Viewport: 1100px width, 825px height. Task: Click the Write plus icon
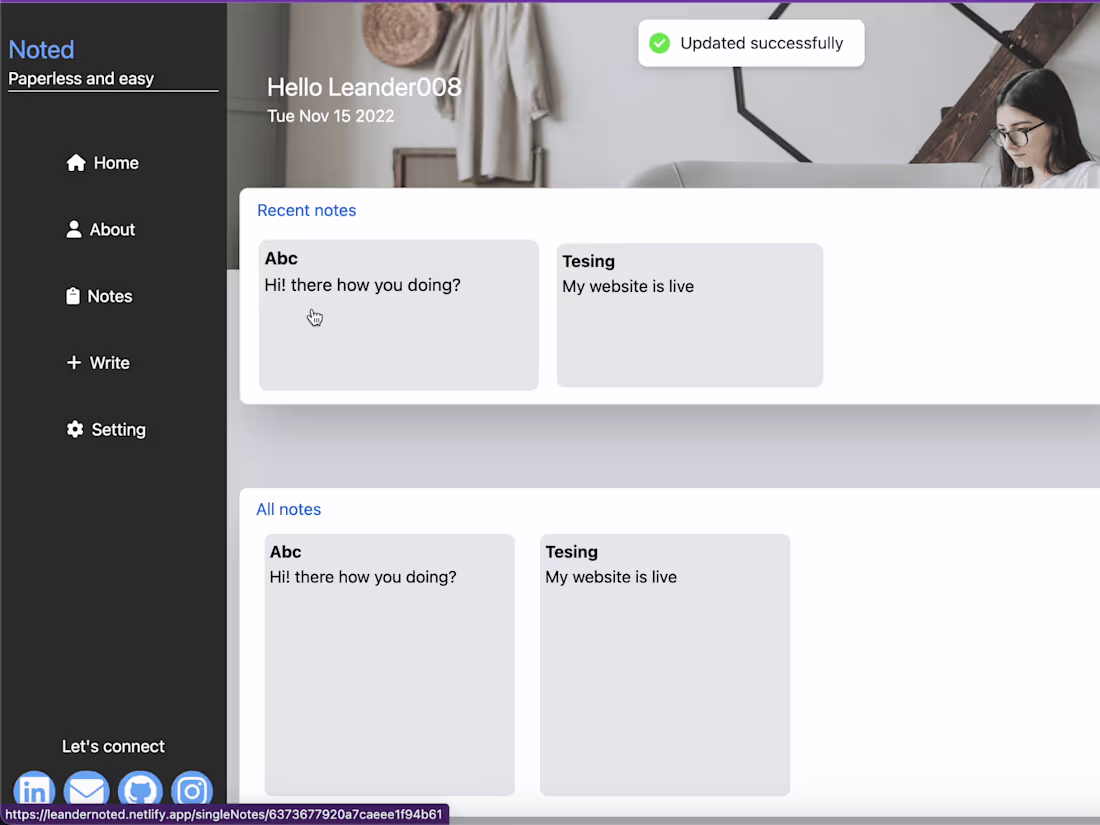pyautogui.click(x=72, y=362)
